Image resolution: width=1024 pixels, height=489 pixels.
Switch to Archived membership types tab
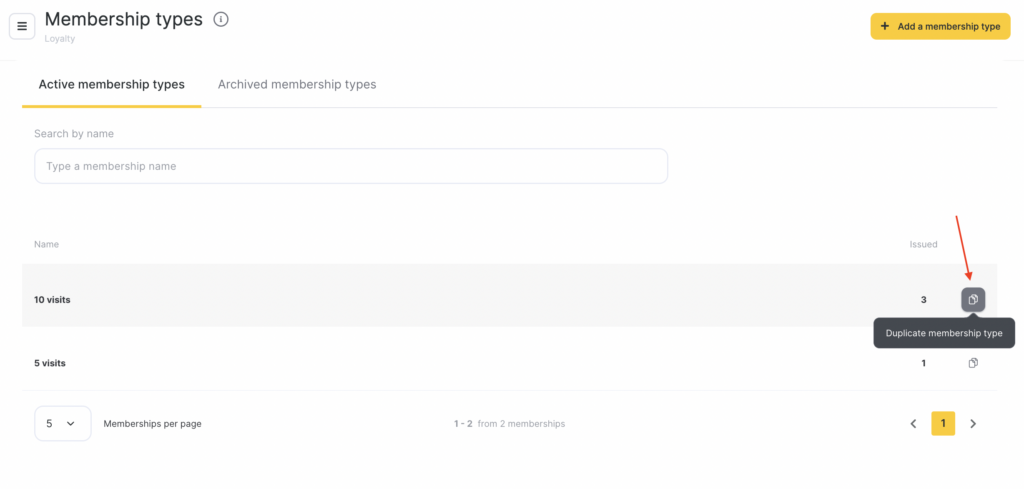point(297,84)
